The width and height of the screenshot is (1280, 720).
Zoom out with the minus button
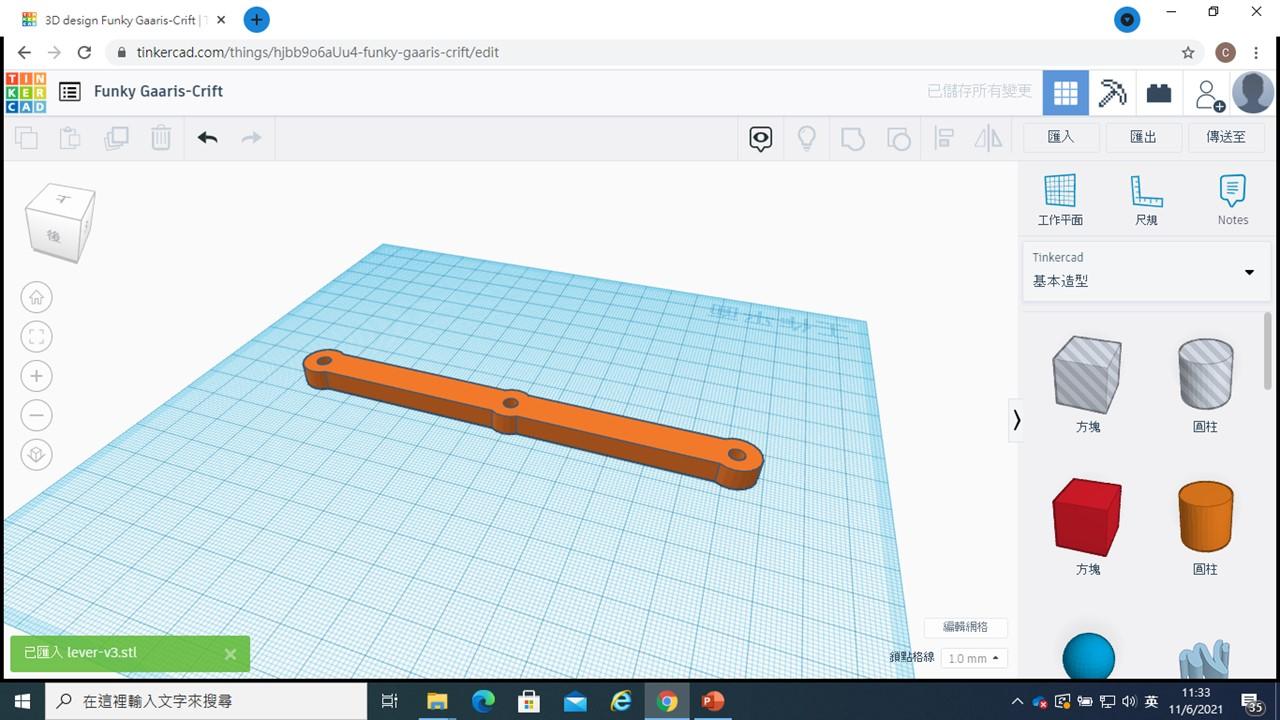[x=37, y=415]
